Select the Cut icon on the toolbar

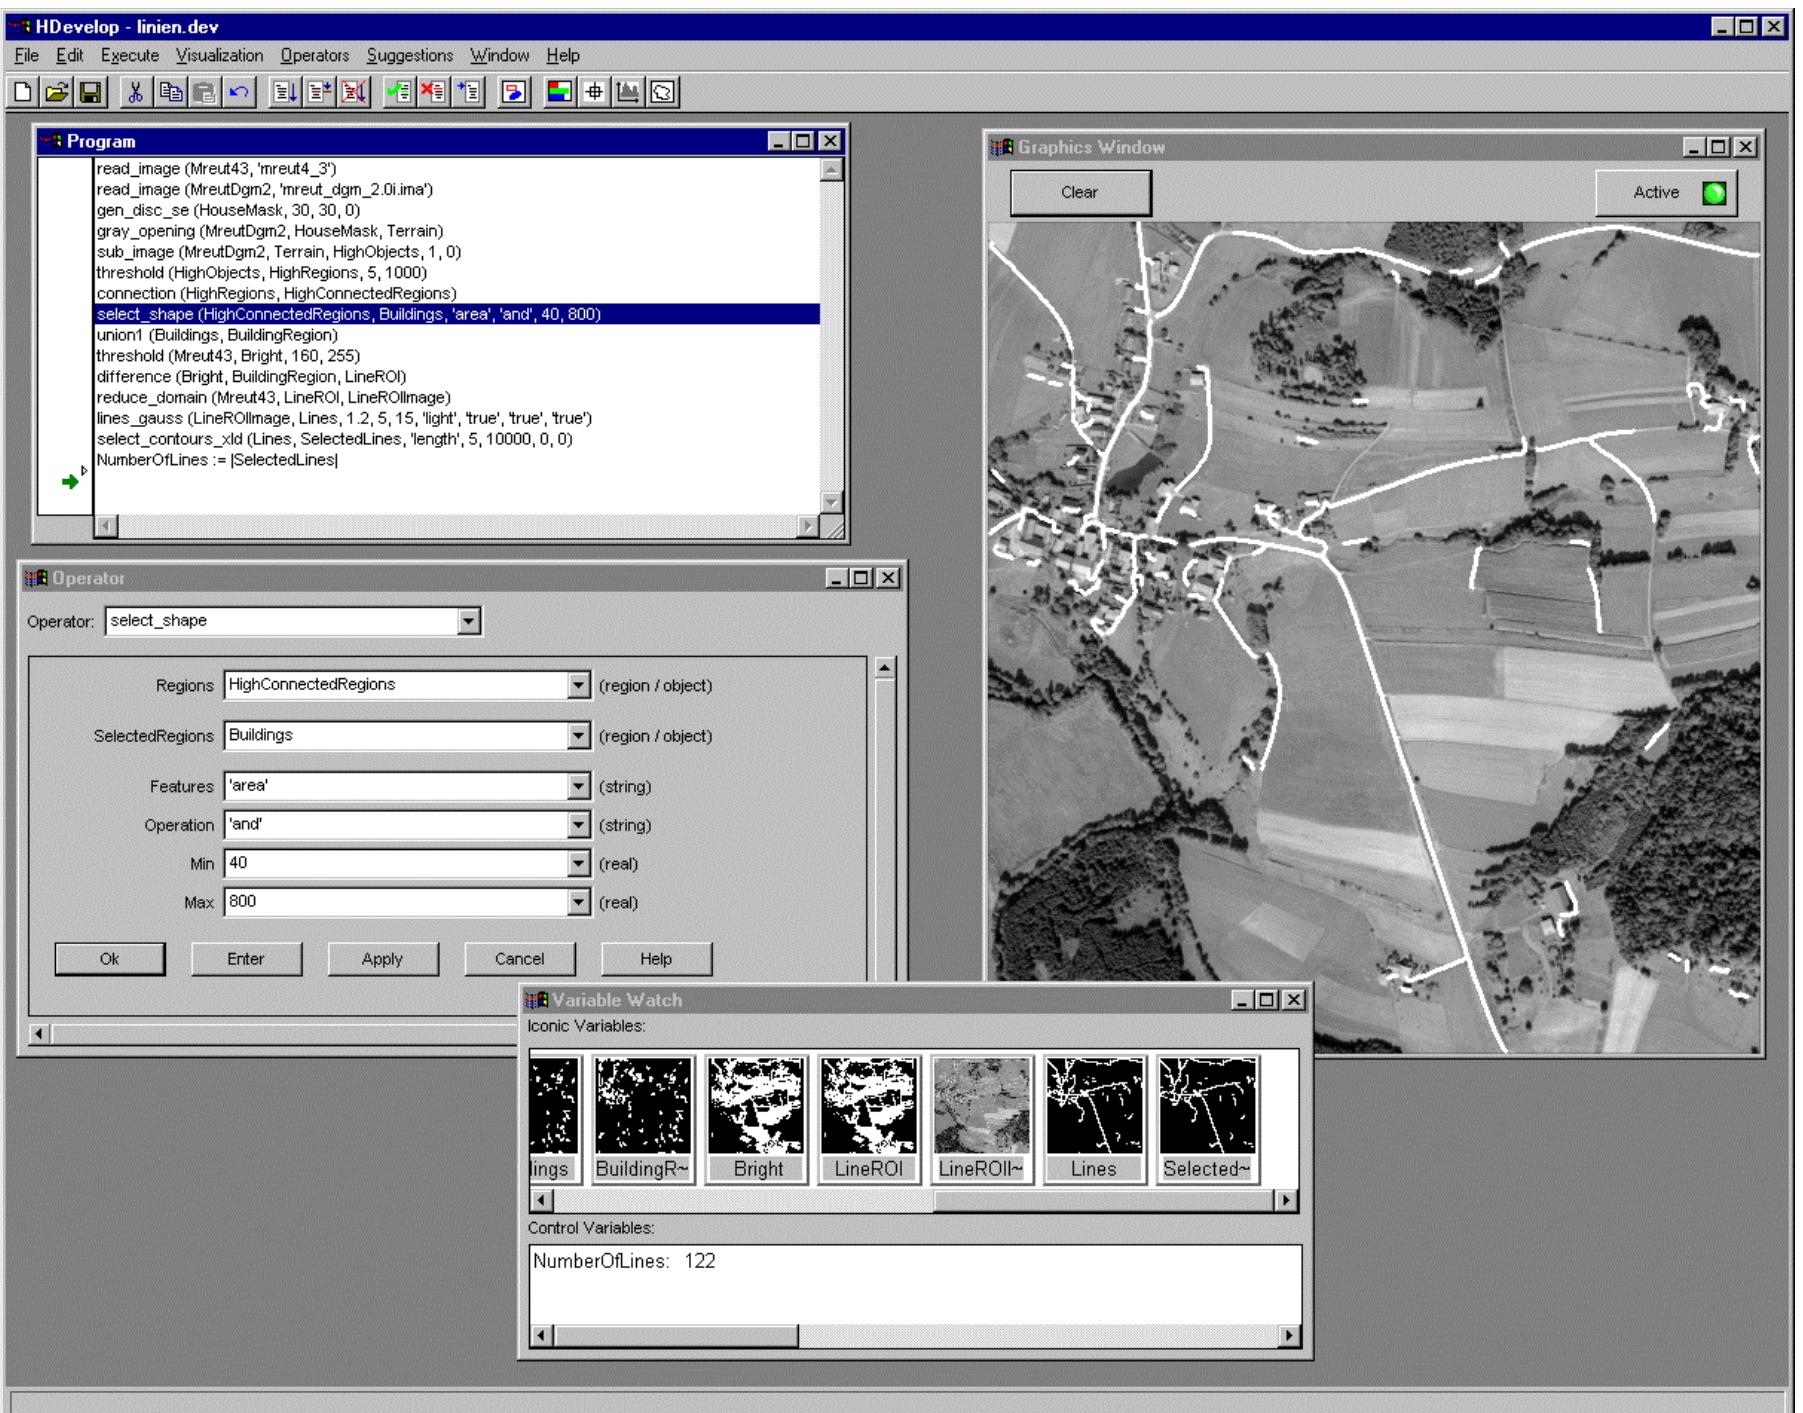click(134, 95)
